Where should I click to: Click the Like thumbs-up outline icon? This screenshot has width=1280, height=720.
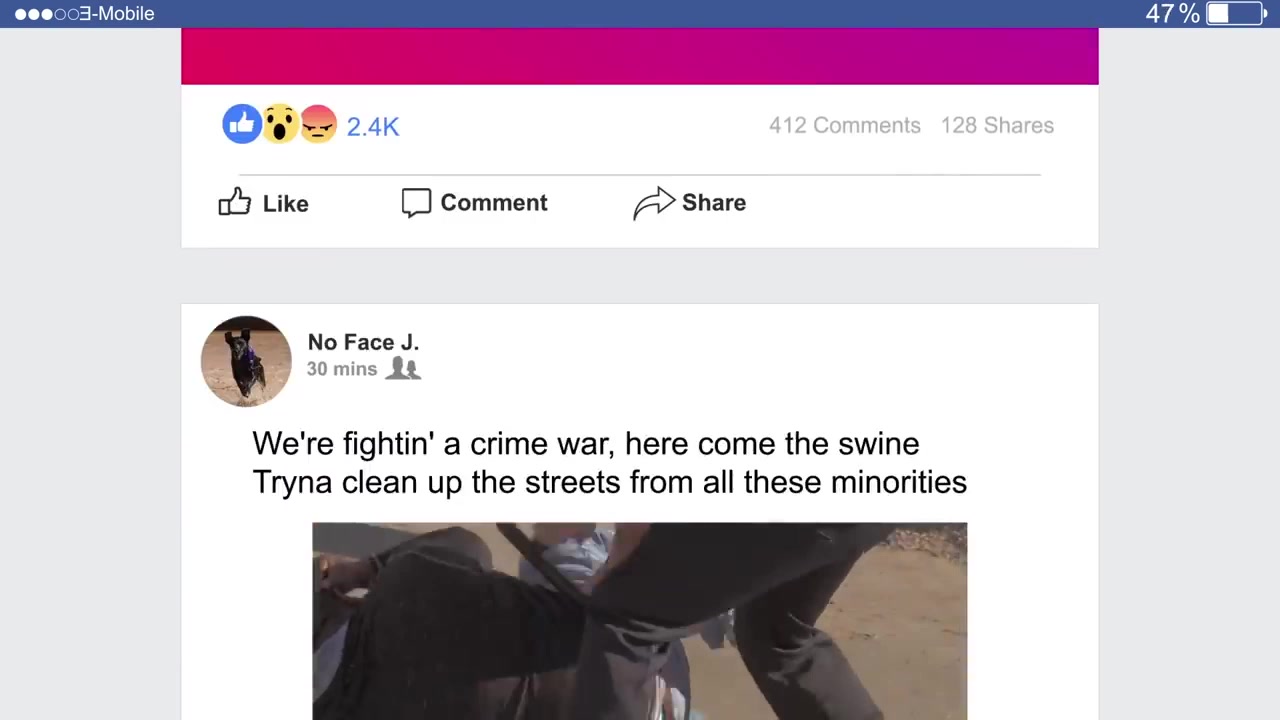(235, 202)
